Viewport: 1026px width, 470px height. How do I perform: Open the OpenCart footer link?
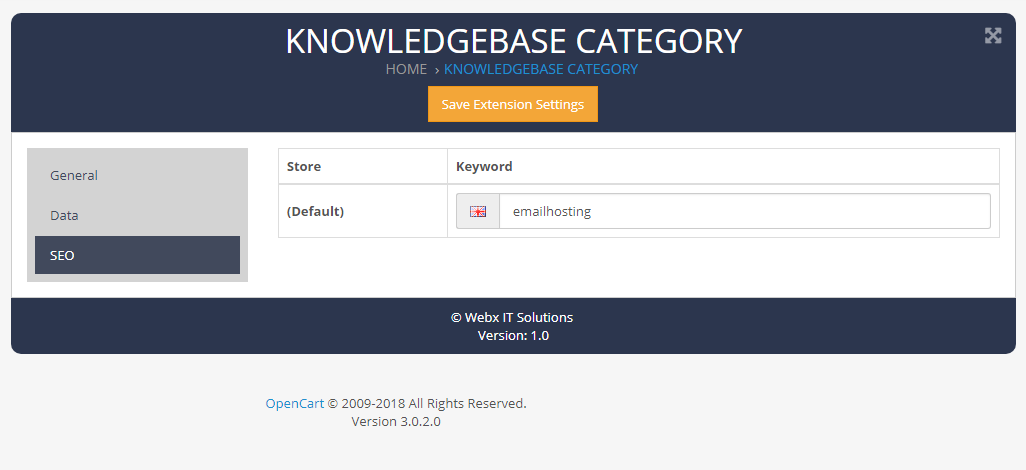pos(294,403)
